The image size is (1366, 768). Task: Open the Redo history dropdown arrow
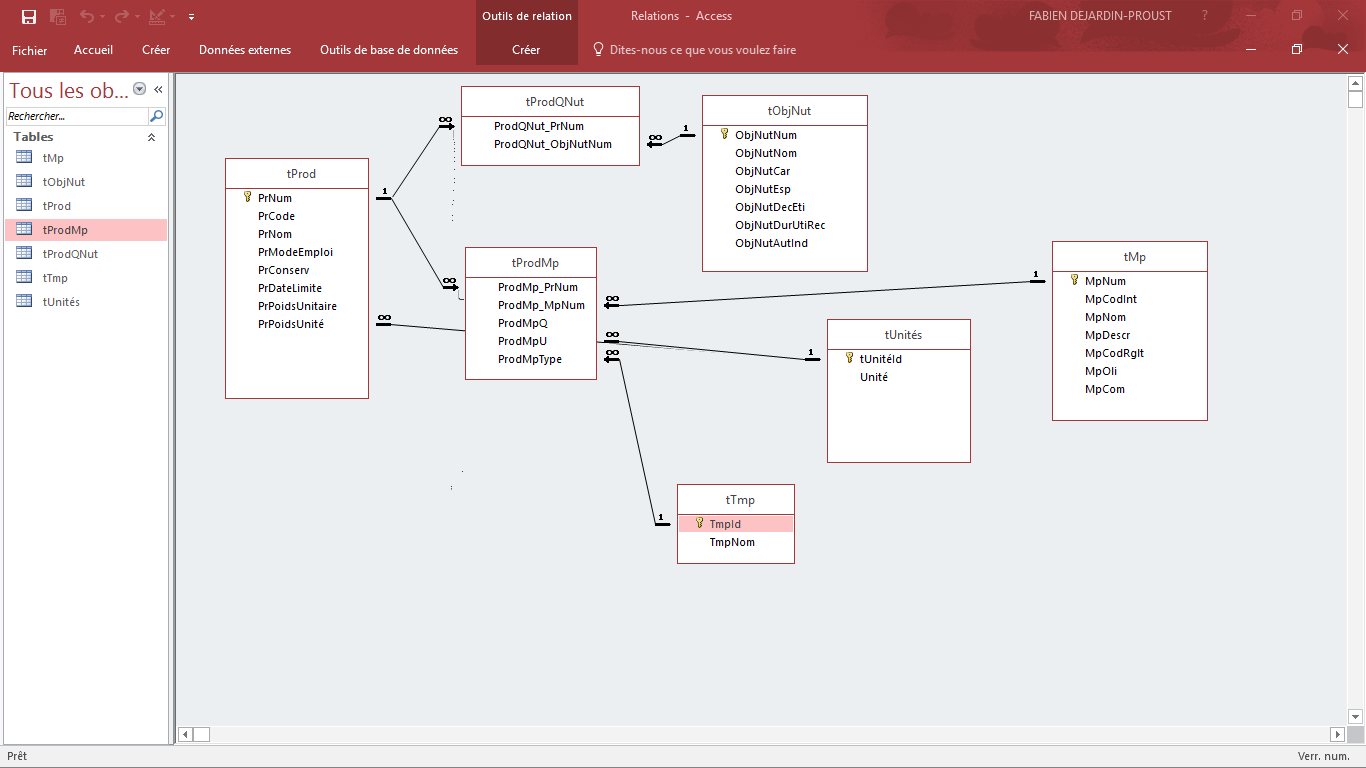point(136,17)
